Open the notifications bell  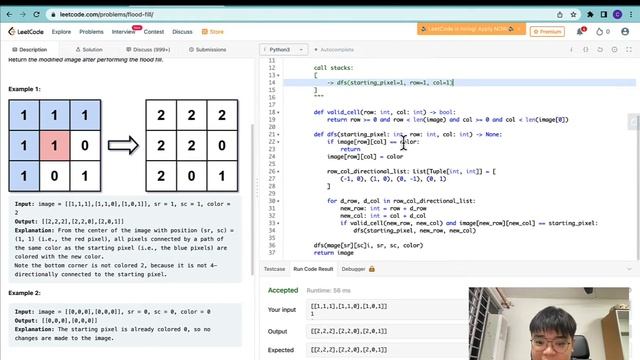[x=580, y=31]
